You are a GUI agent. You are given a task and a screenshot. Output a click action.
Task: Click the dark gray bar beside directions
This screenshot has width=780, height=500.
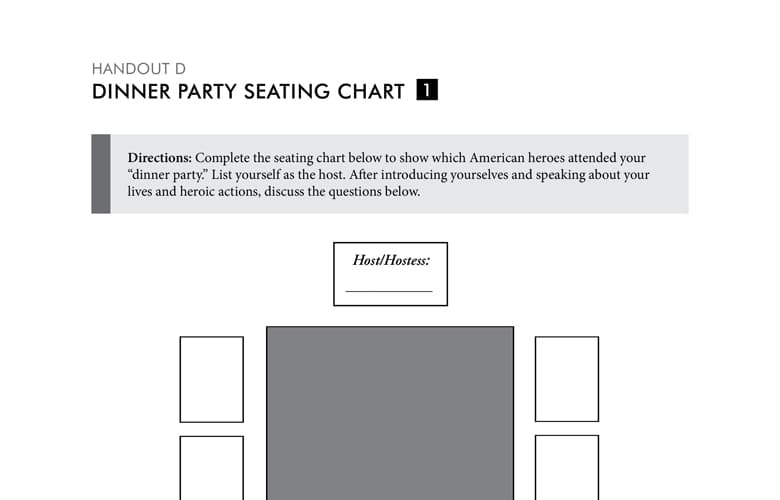[100, 174]
